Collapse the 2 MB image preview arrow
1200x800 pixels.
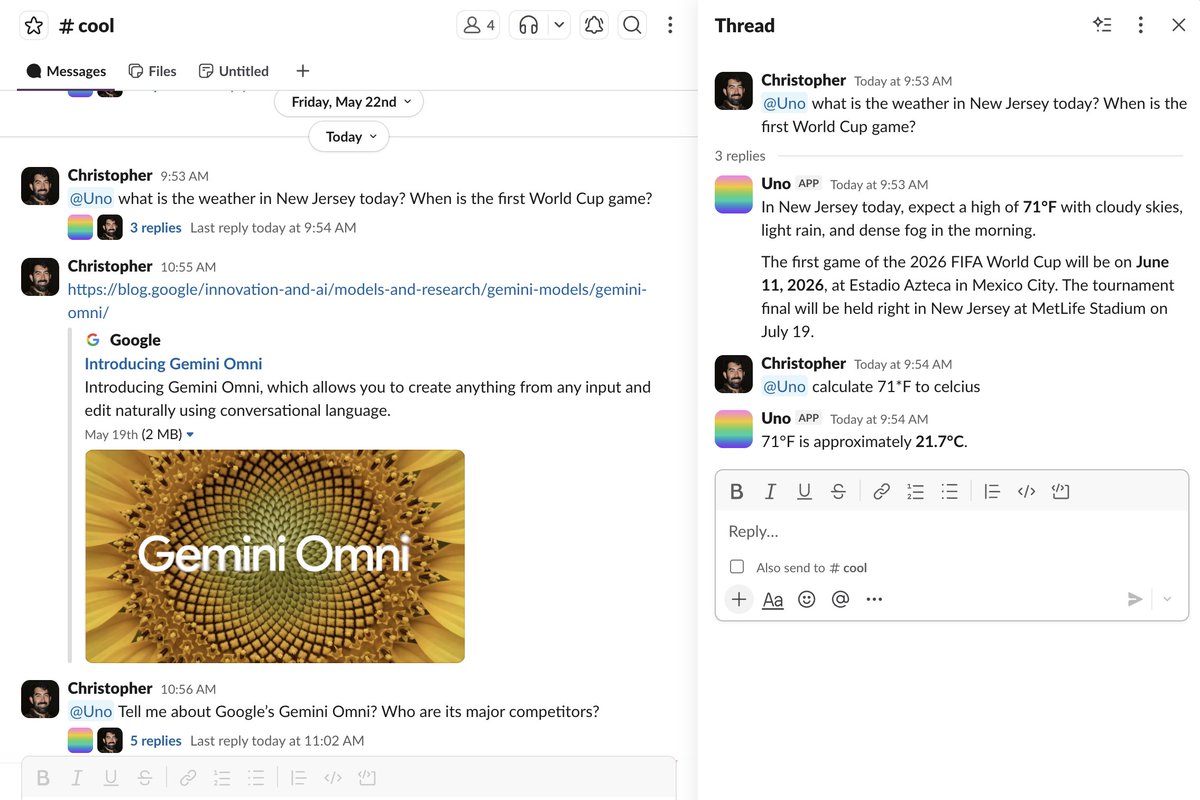click(x=190, y=435)
